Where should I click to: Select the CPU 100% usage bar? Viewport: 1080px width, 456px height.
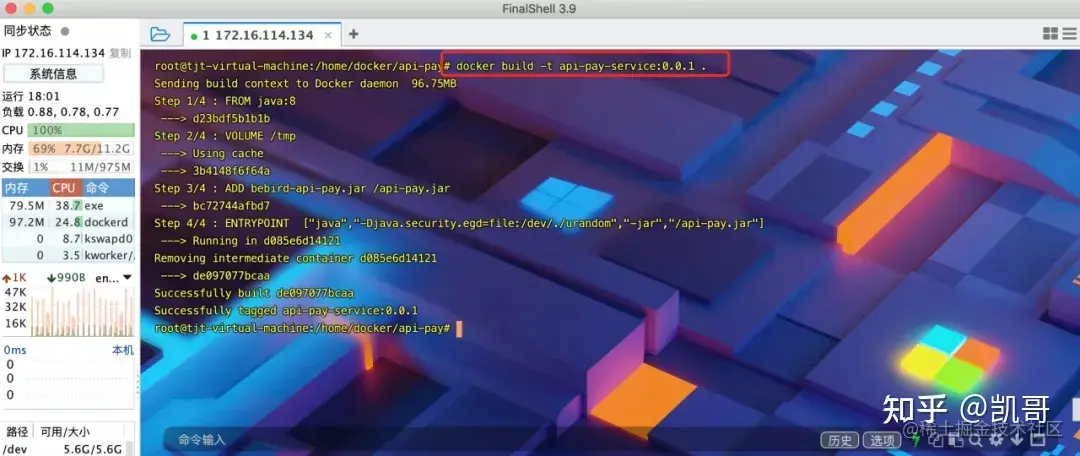click(81, 130)
